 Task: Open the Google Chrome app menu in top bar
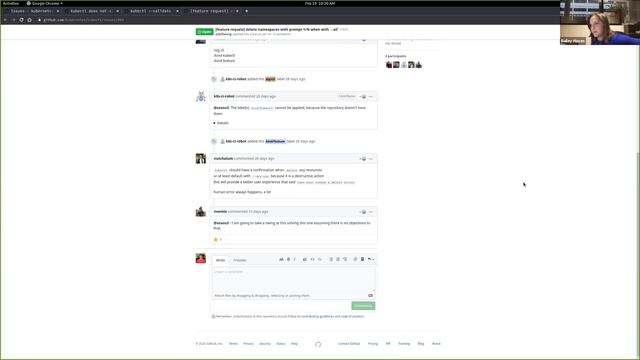(x=45, y=3)
